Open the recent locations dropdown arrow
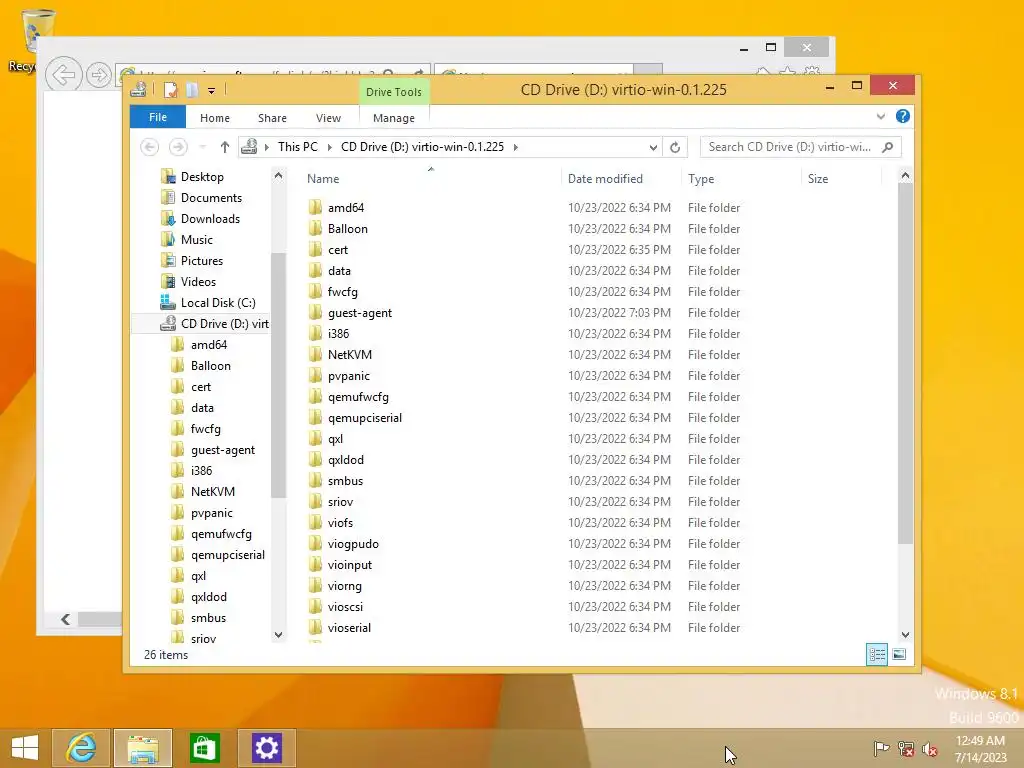 tap(203, 148)
